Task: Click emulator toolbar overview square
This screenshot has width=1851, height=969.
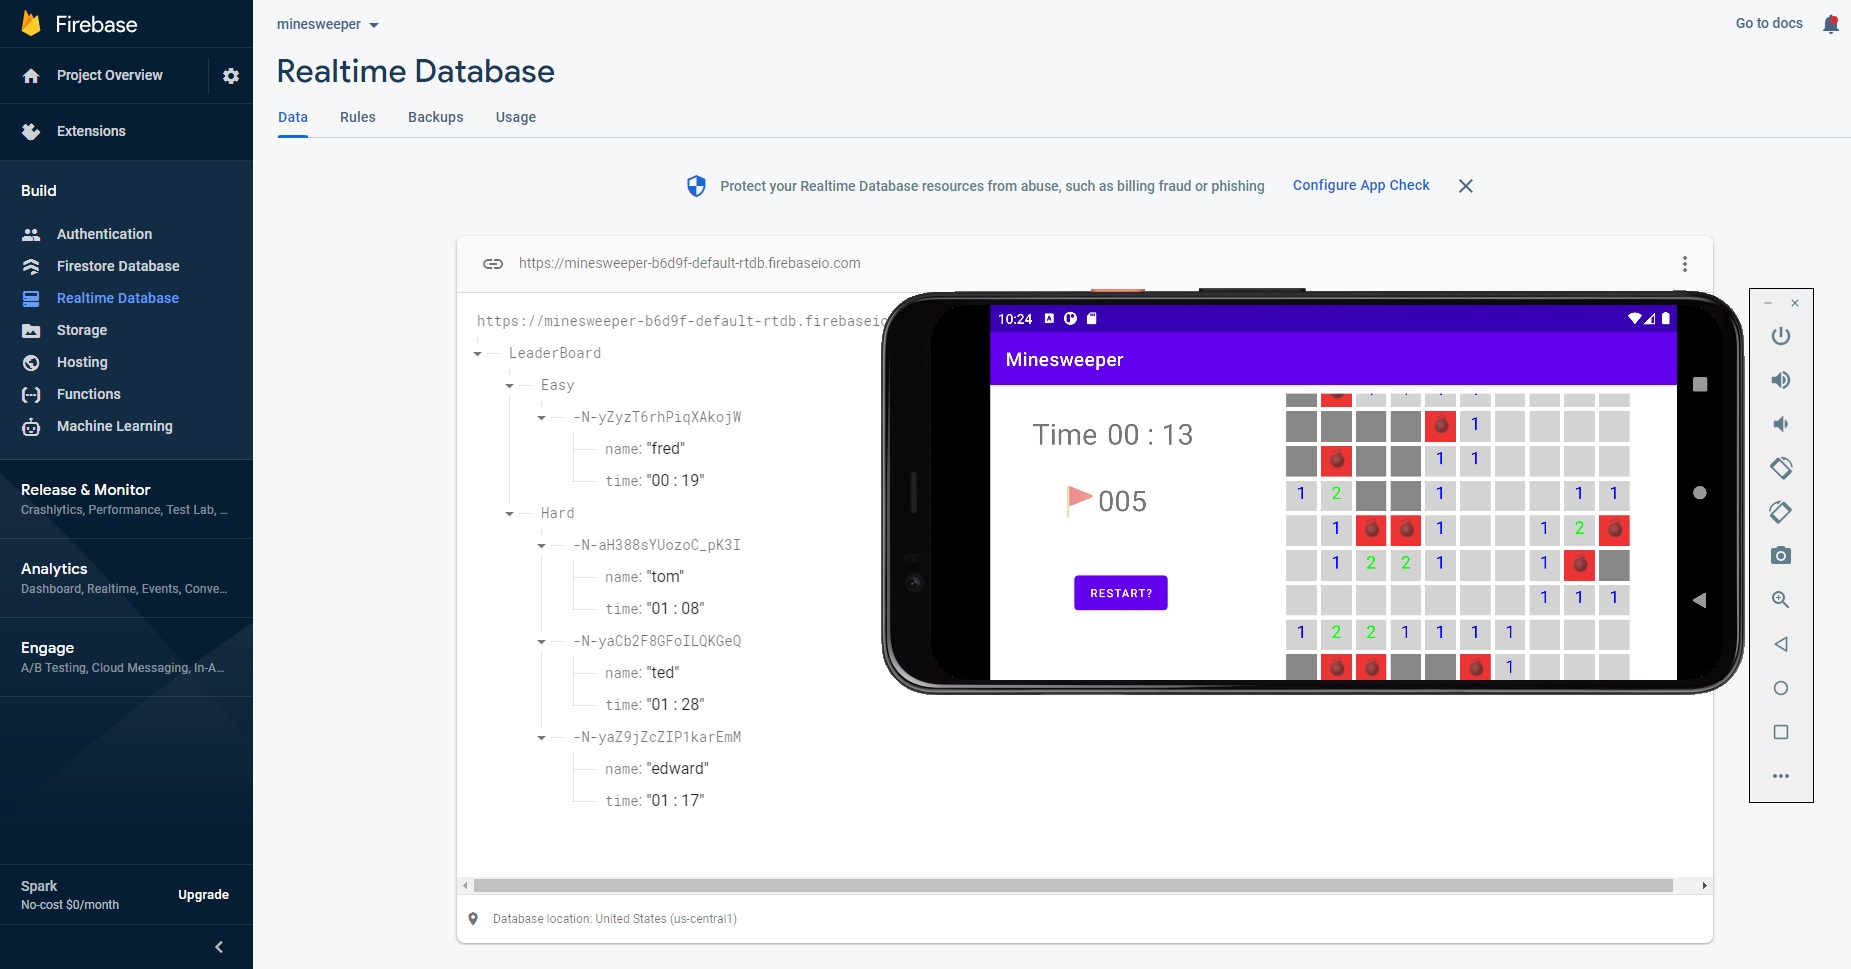Action: (x=1781, y=732)
